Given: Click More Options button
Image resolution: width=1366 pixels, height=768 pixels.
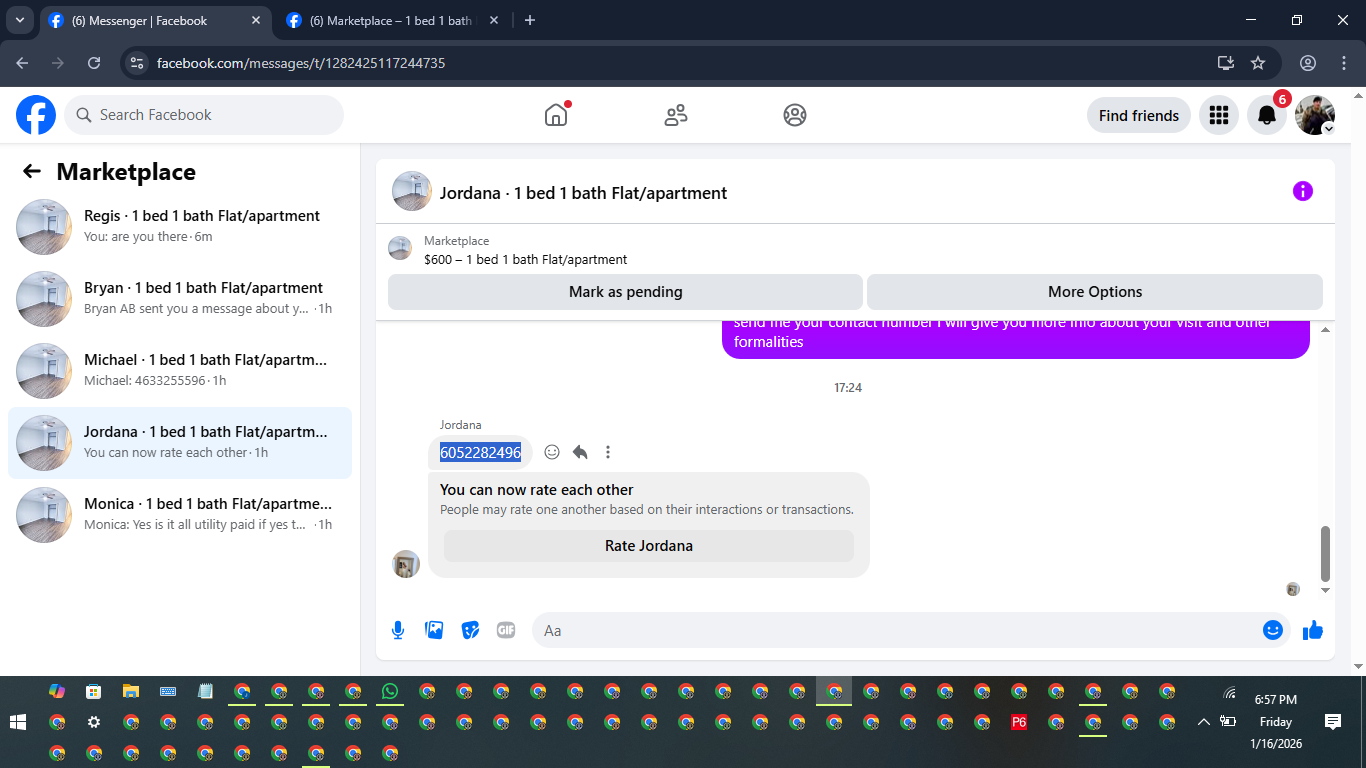Looking at the screenshot, I should (1095, 292).
